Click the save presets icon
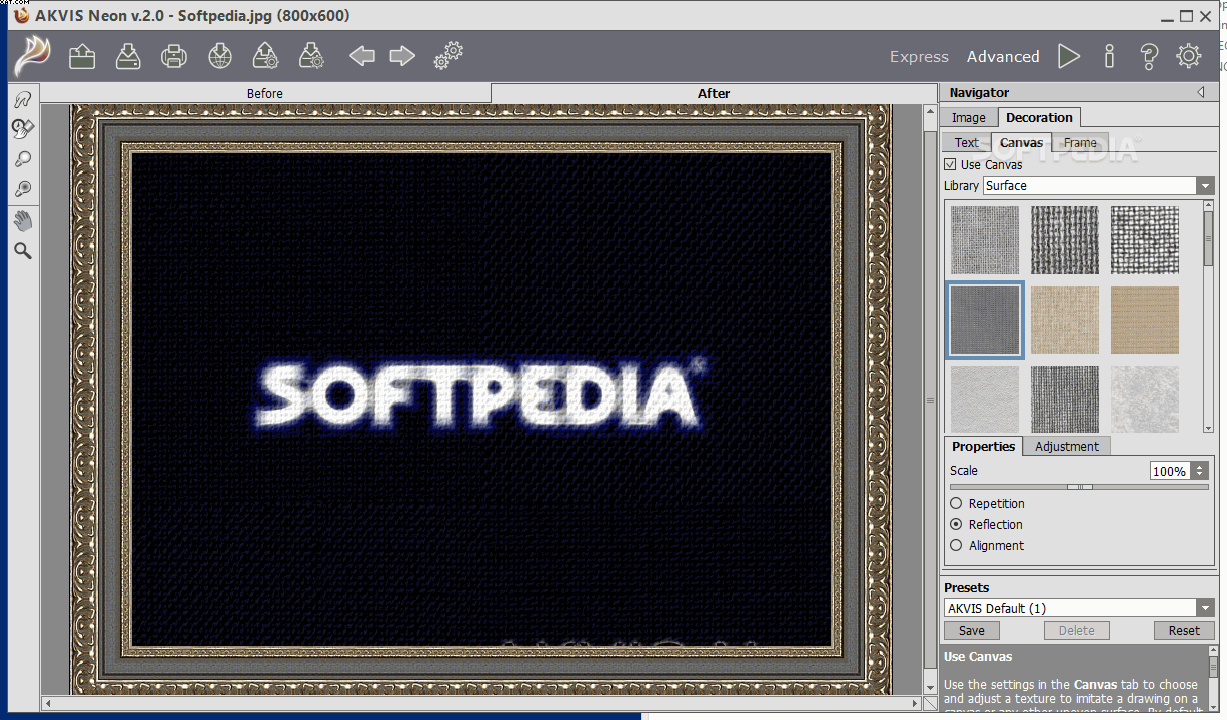This screenshot has width=1227, height=720. (311, 56)
